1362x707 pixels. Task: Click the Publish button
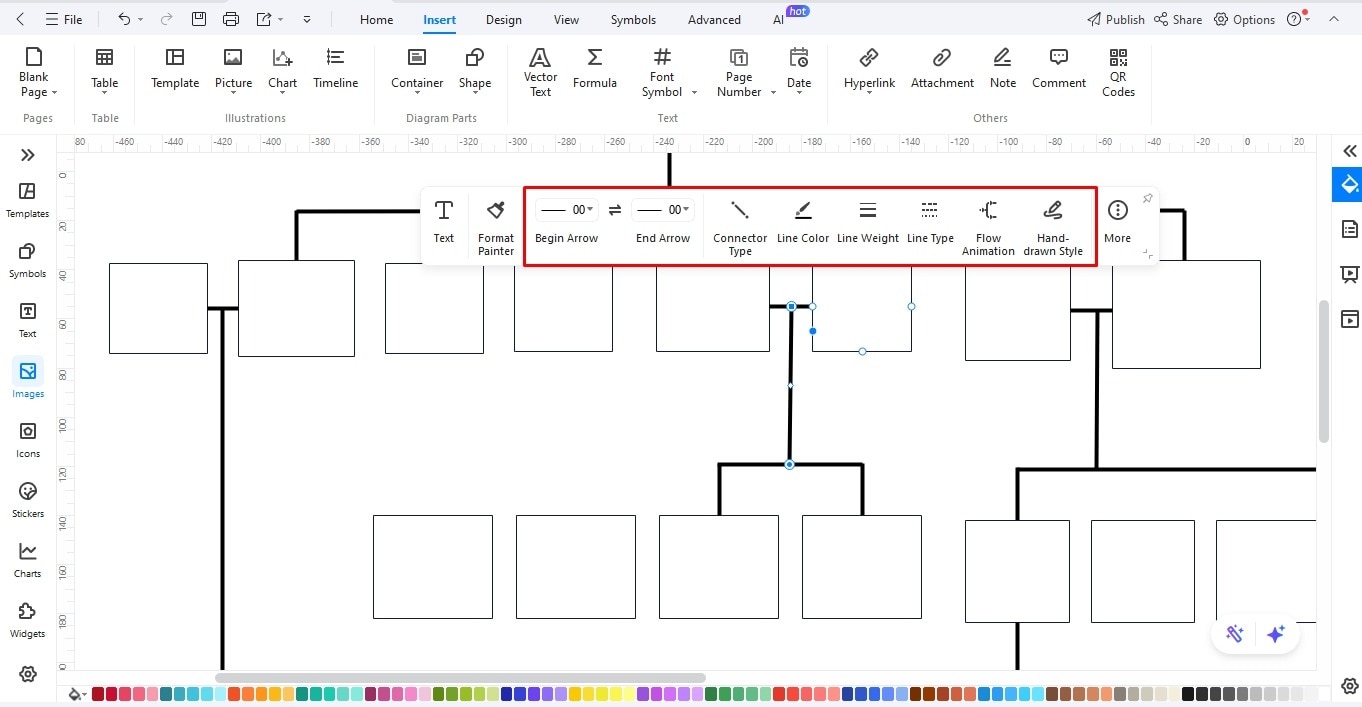[x=1115, y=19]
